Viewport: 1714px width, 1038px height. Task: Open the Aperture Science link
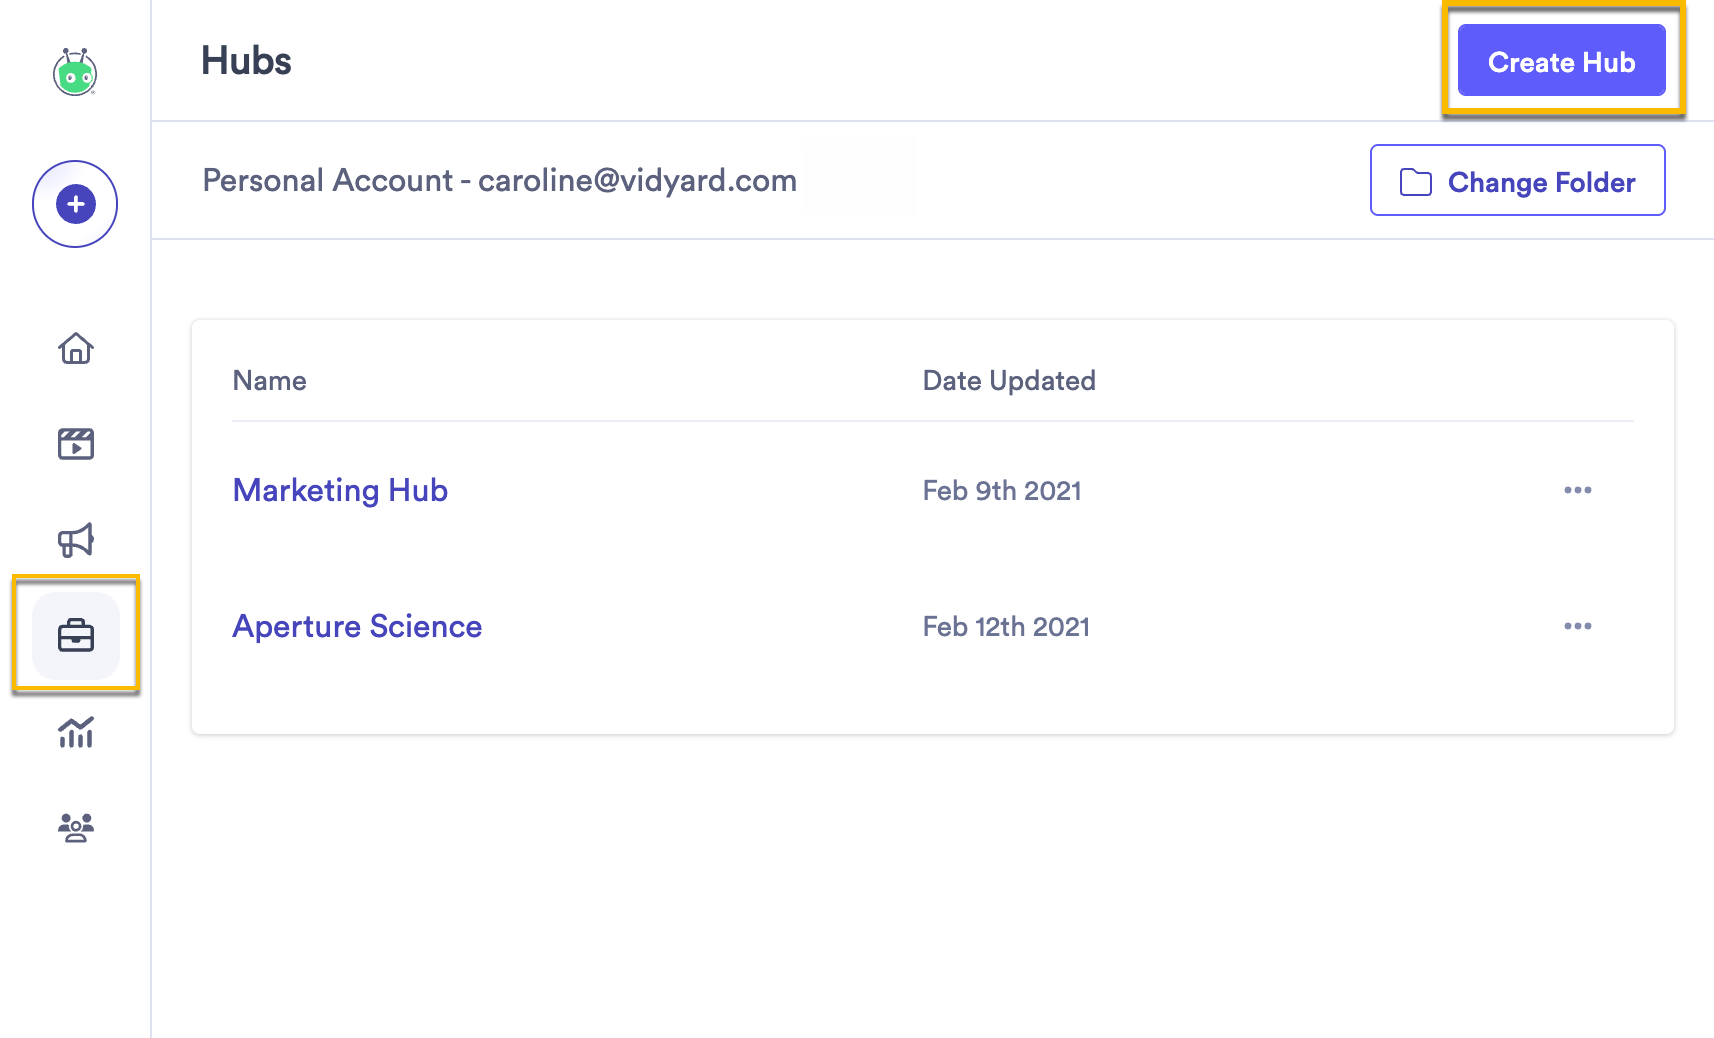point(357,626)
